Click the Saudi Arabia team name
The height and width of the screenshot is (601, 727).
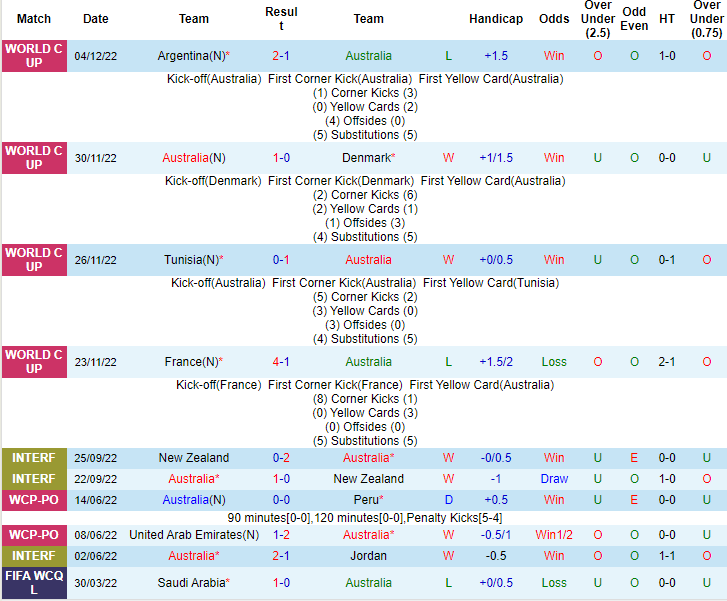pos(191,583)
